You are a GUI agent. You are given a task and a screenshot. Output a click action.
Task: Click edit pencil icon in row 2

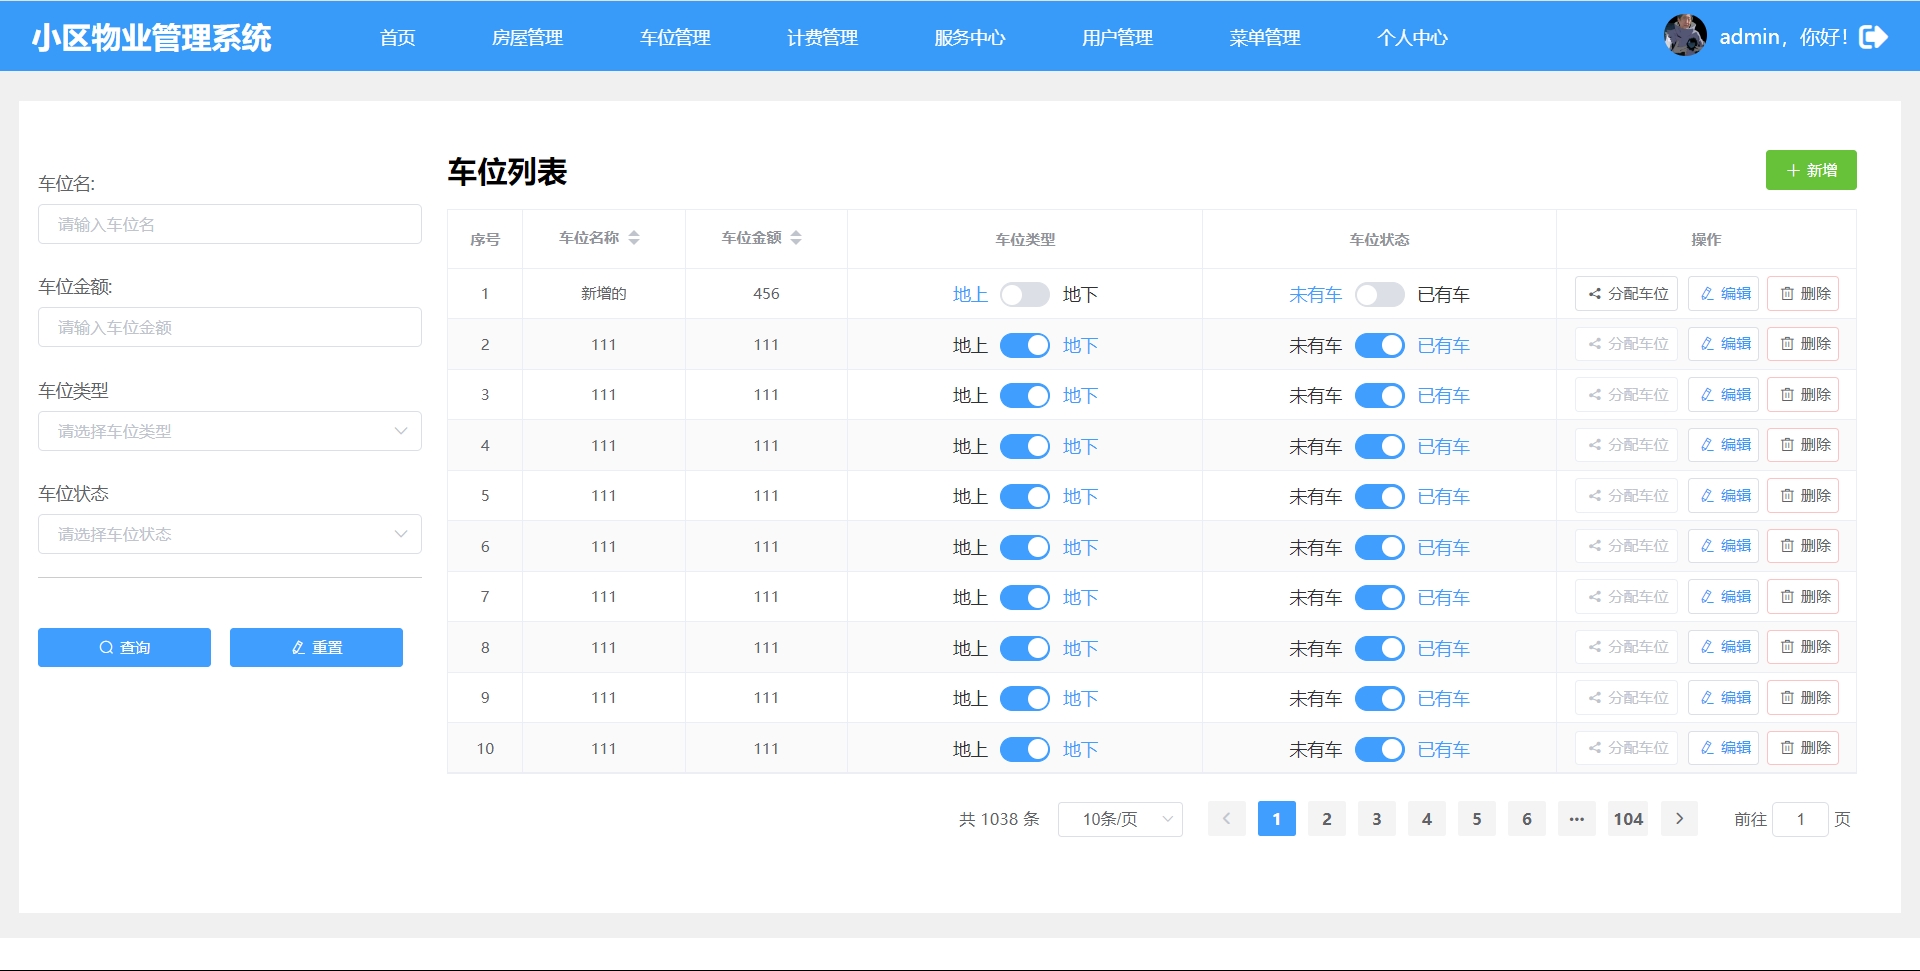1707,344
